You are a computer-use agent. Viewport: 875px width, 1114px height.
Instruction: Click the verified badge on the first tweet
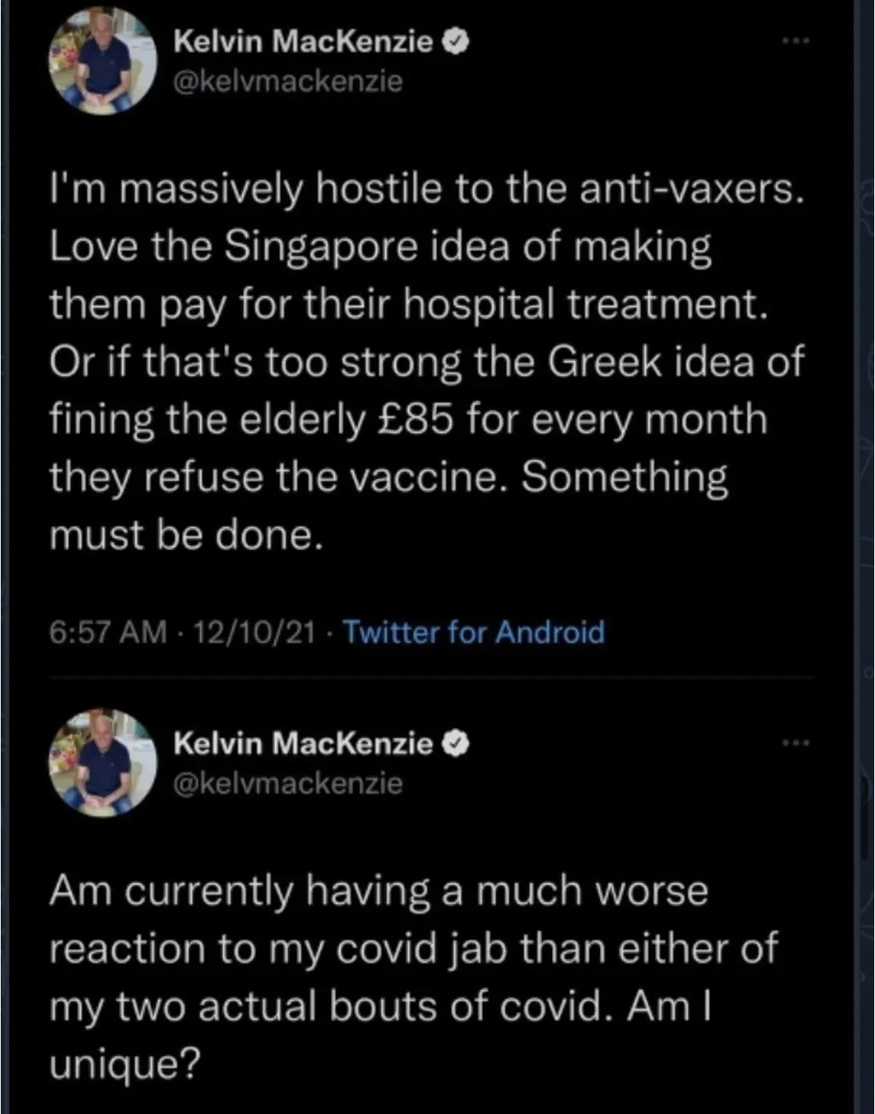tap(451, 42)
